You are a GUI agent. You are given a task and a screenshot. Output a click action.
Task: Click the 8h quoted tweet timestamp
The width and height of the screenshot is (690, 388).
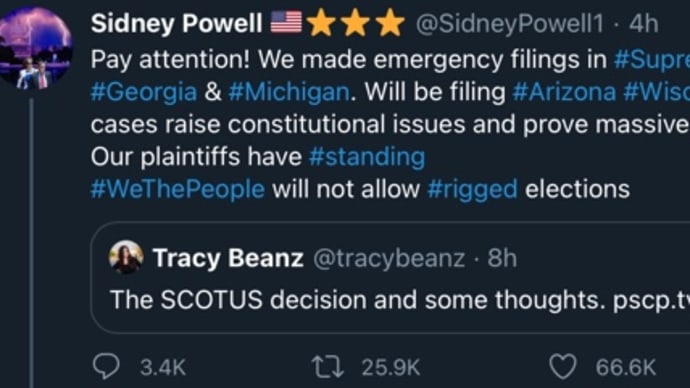tap(502, 258)
